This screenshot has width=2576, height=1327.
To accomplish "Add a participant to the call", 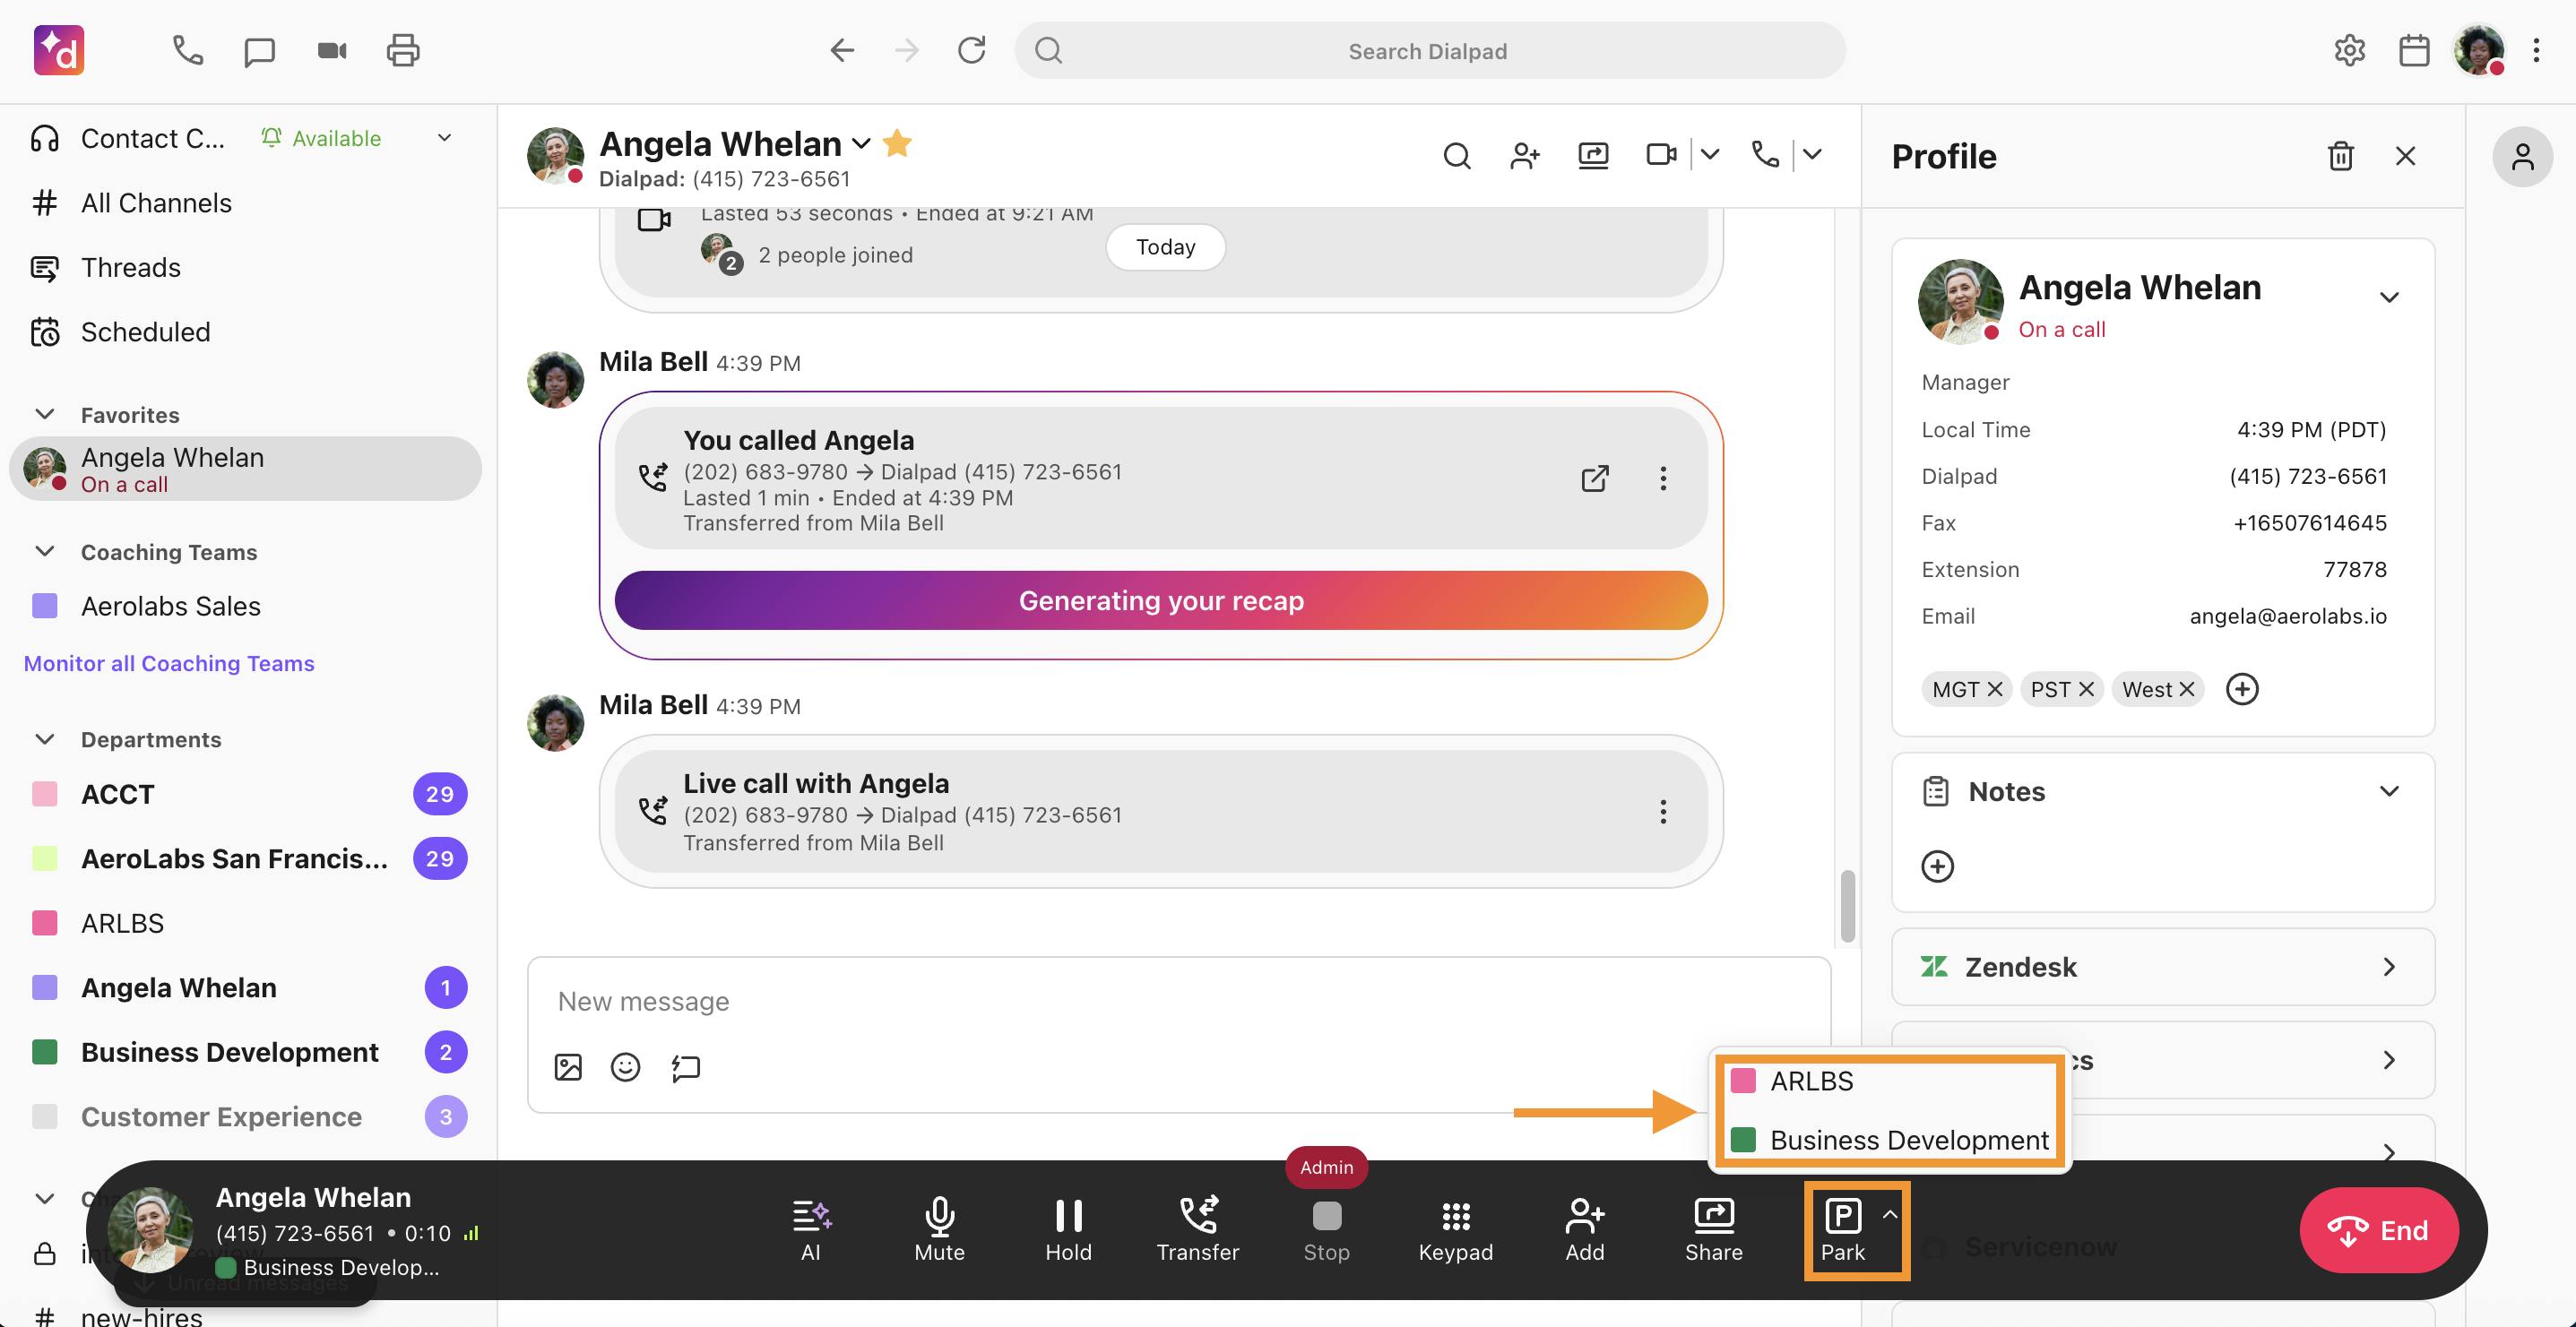I will click(x=1584, y=1230).
